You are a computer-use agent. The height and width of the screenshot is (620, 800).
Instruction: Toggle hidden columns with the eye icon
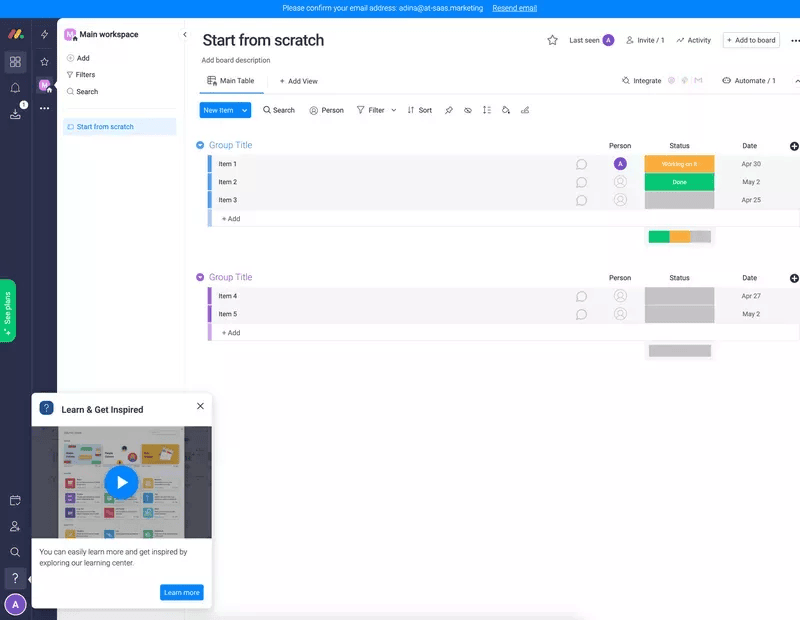pyautogui.click(x=467, y=110)
